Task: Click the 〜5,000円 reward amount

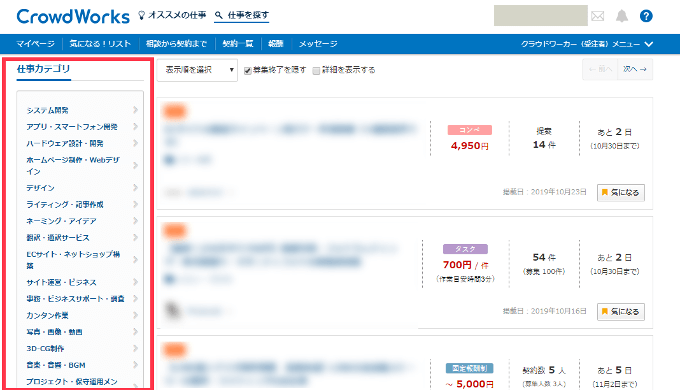Action: 469,384
